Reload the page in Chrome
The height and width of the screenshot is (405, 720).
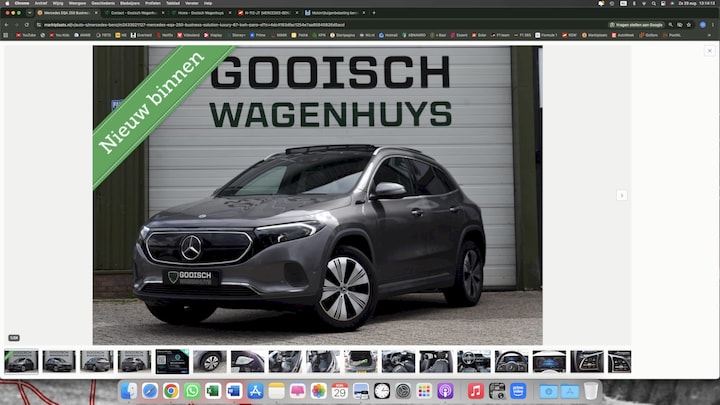click(x=27, y=25)
